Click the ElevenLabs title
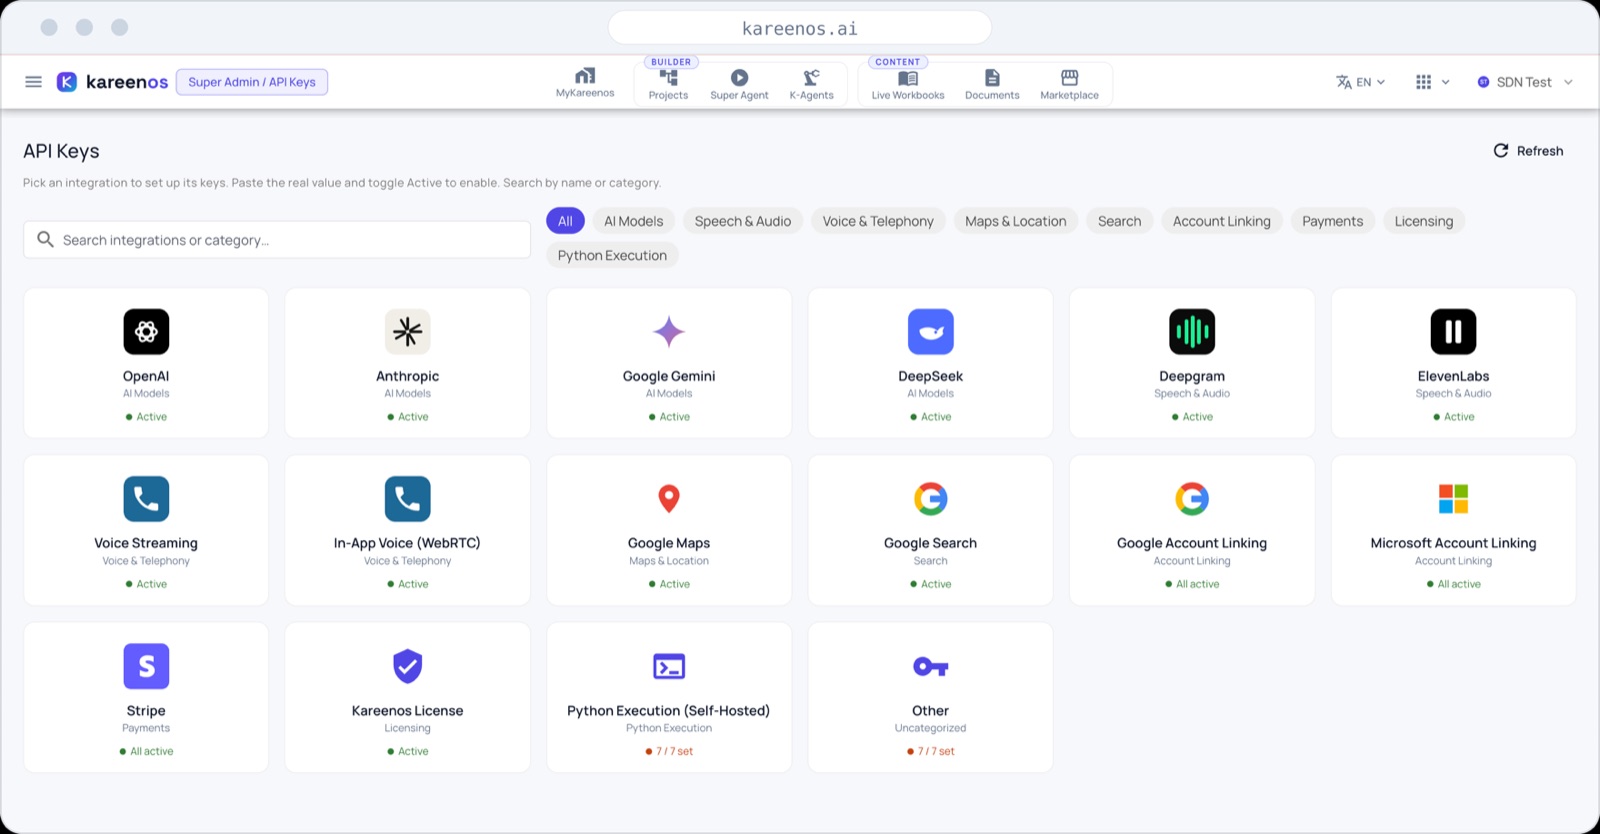1600x834 pixels. pos(1454,376)
